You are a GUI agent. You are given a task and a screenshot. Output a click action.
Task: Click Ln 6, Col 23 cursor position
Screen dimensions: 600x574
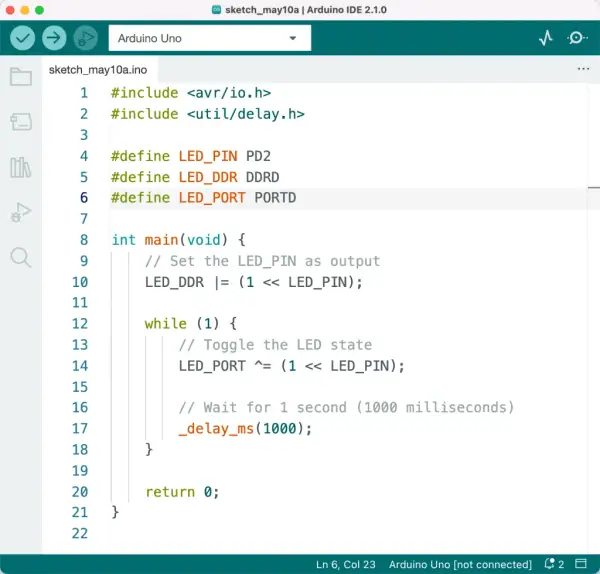[346, 564]
